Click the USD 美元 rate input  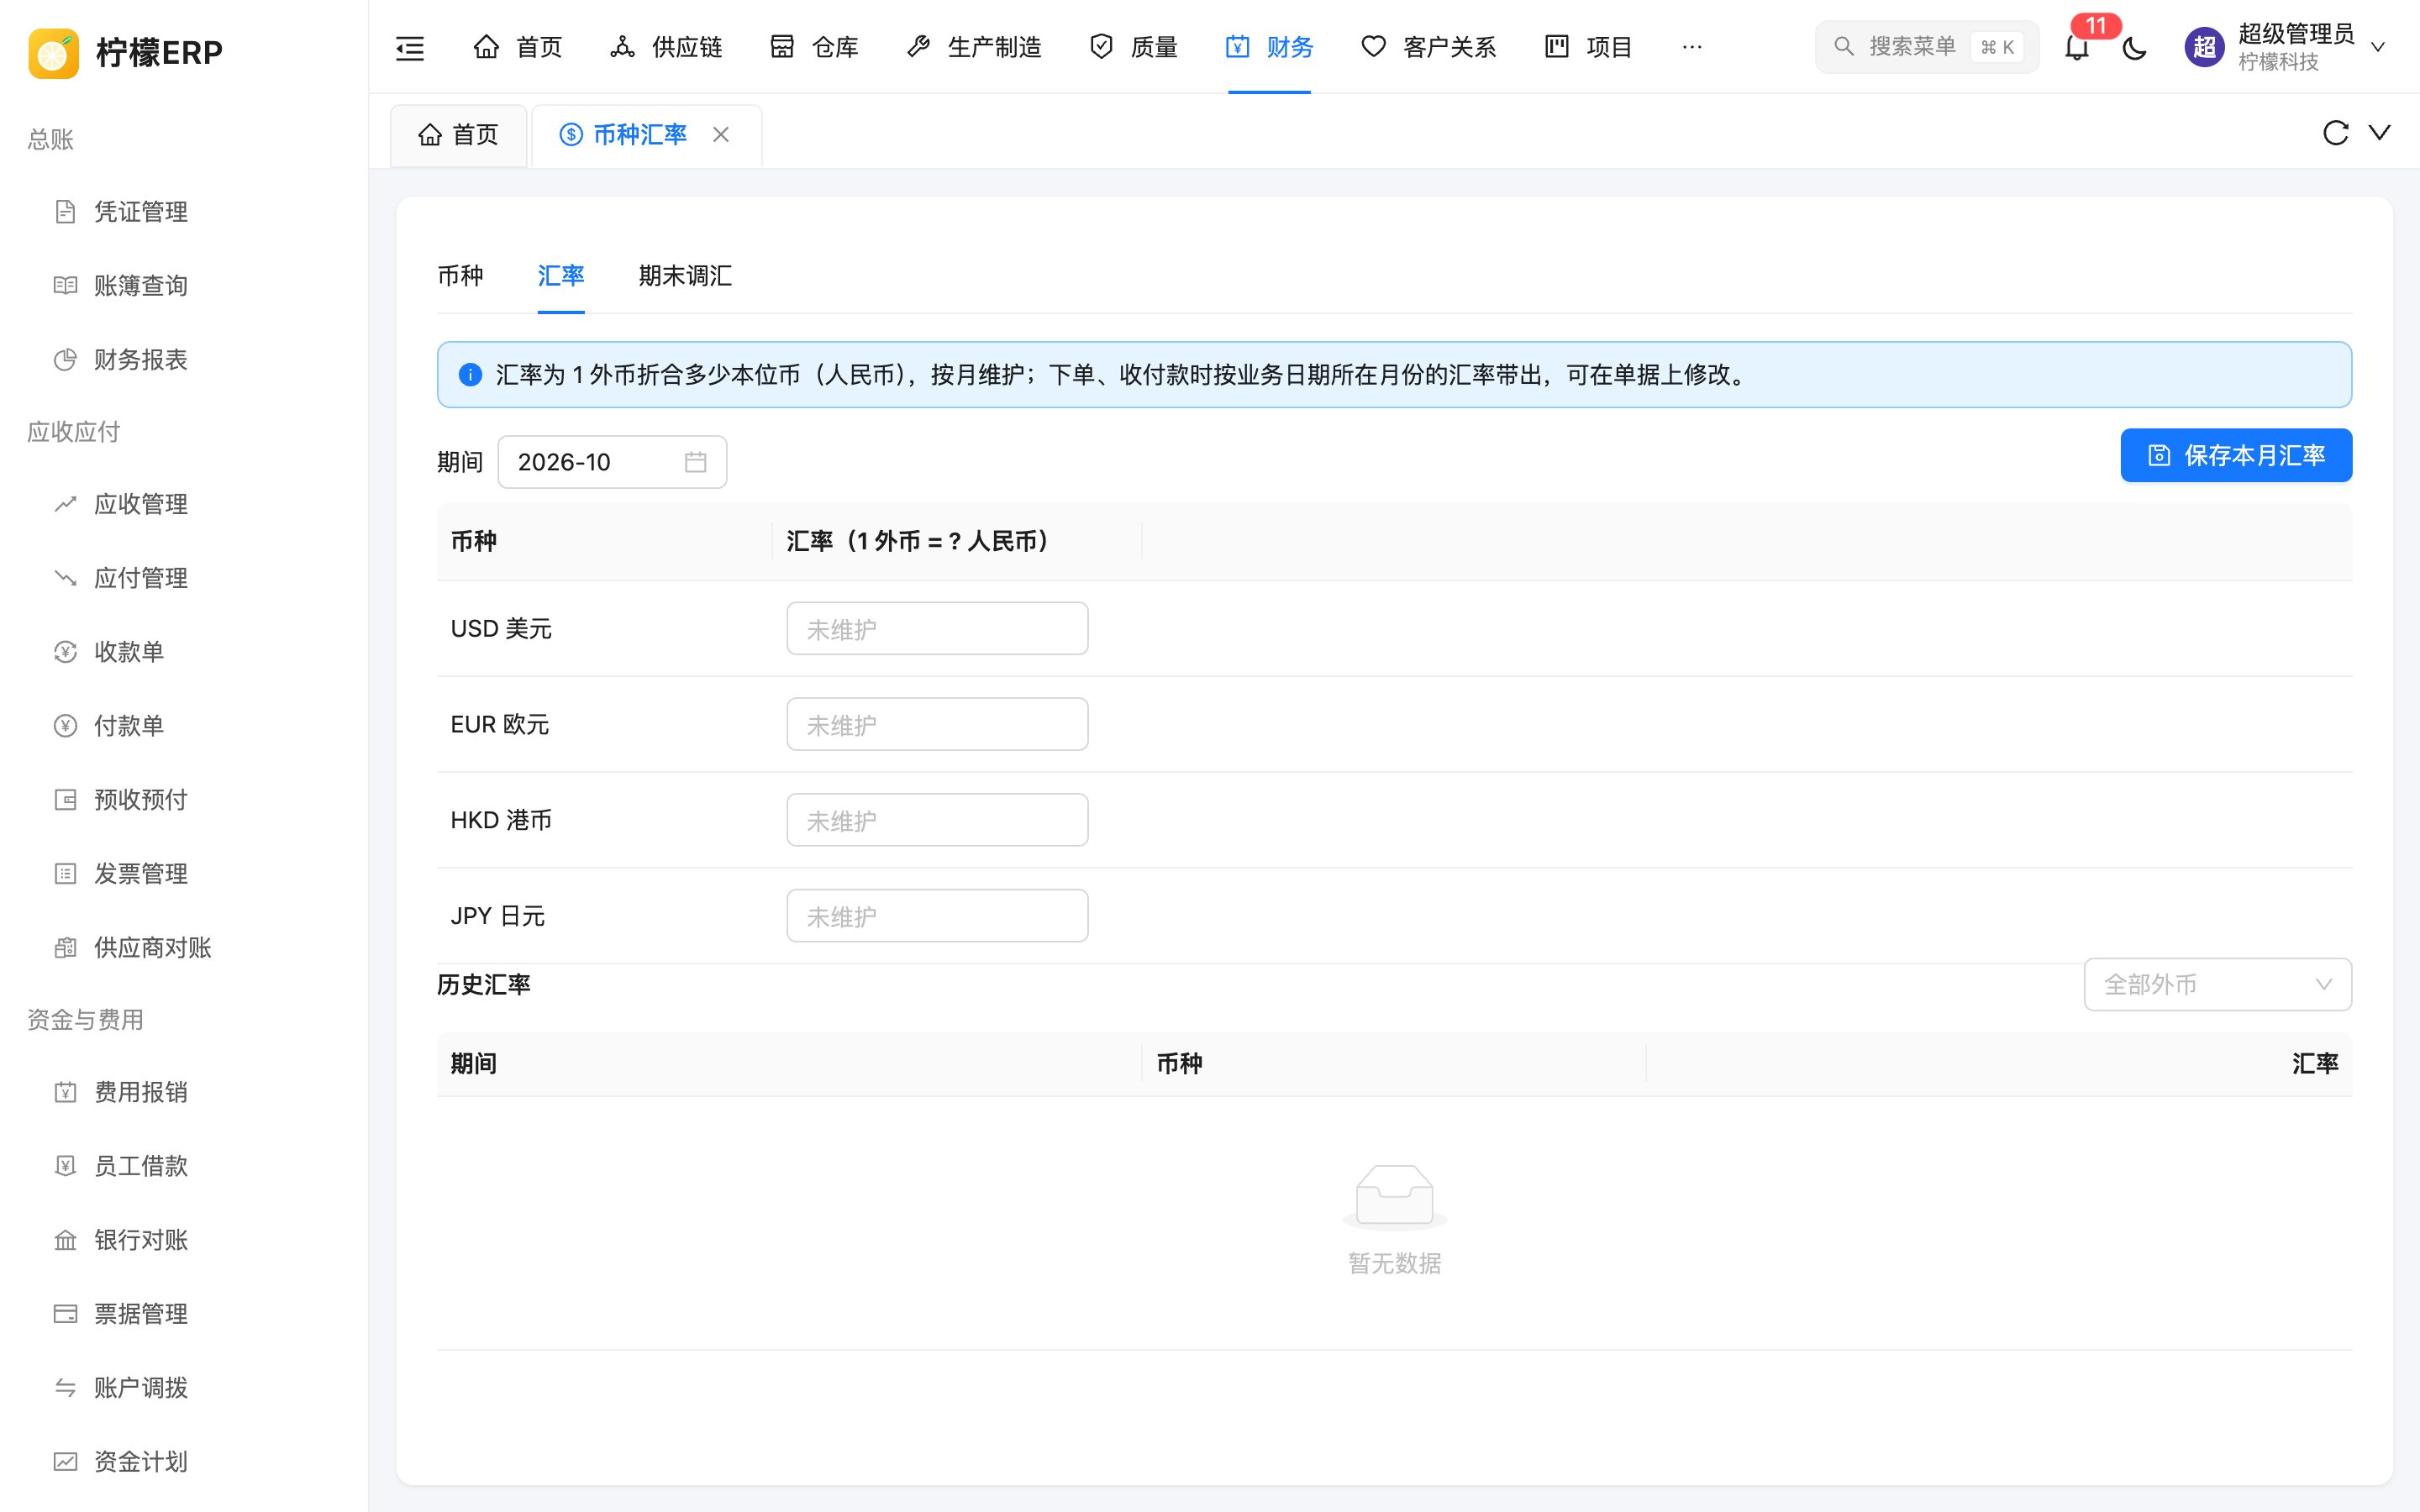pyautogui.click(x=937, y=629)
